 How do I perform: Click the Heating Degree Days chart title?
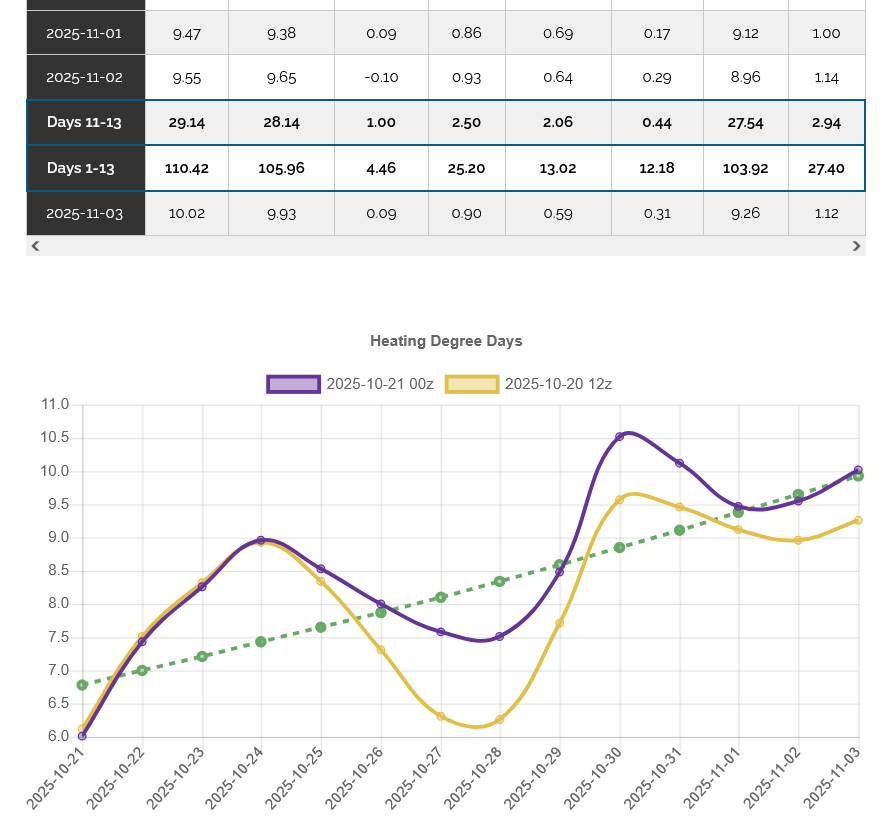(446, 341)
